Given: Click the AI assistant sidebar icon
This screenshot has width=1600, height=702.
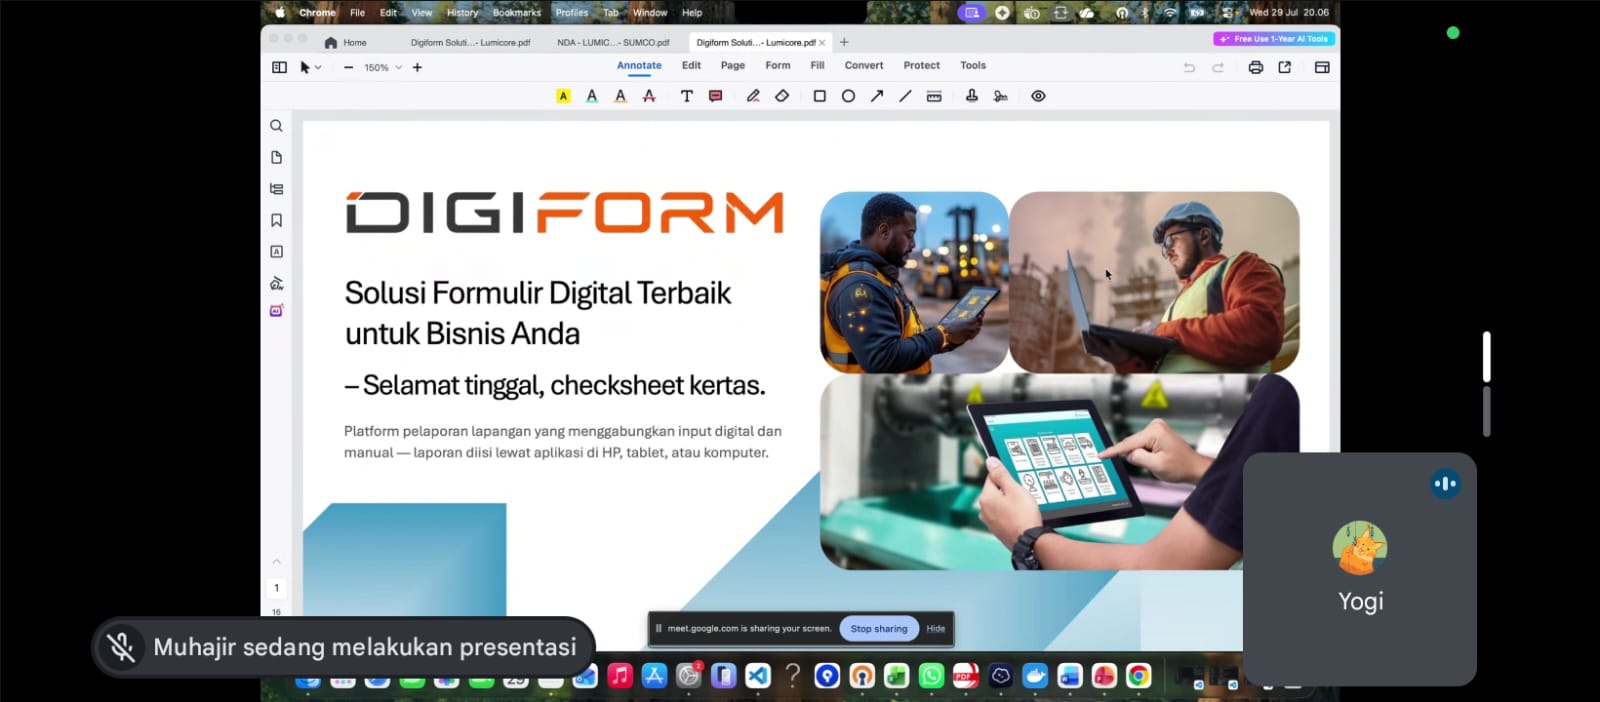Looking at the screenshot, I should [x=276, y=310].
